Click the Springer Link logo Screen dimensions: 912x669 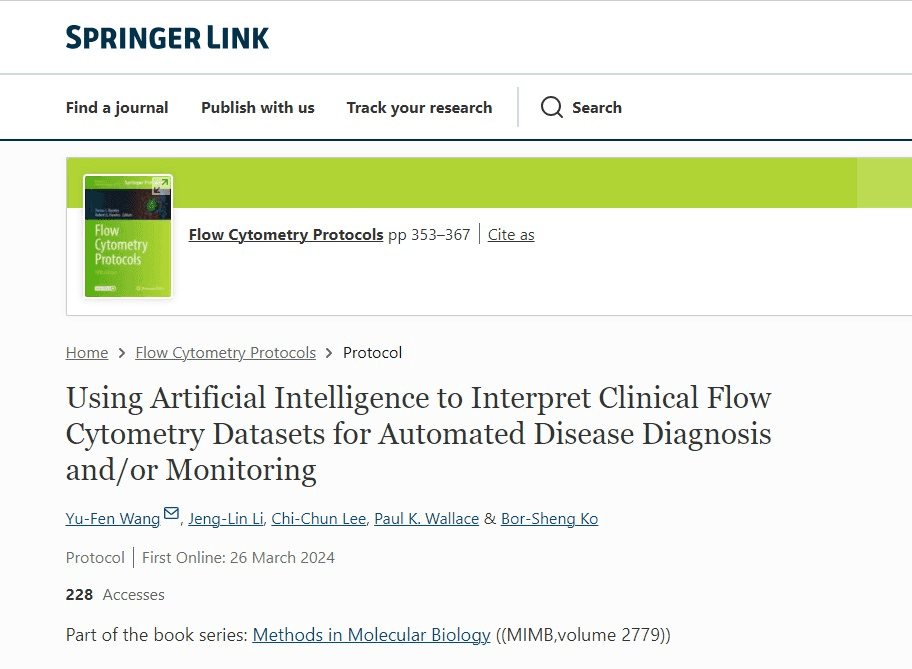167,37
